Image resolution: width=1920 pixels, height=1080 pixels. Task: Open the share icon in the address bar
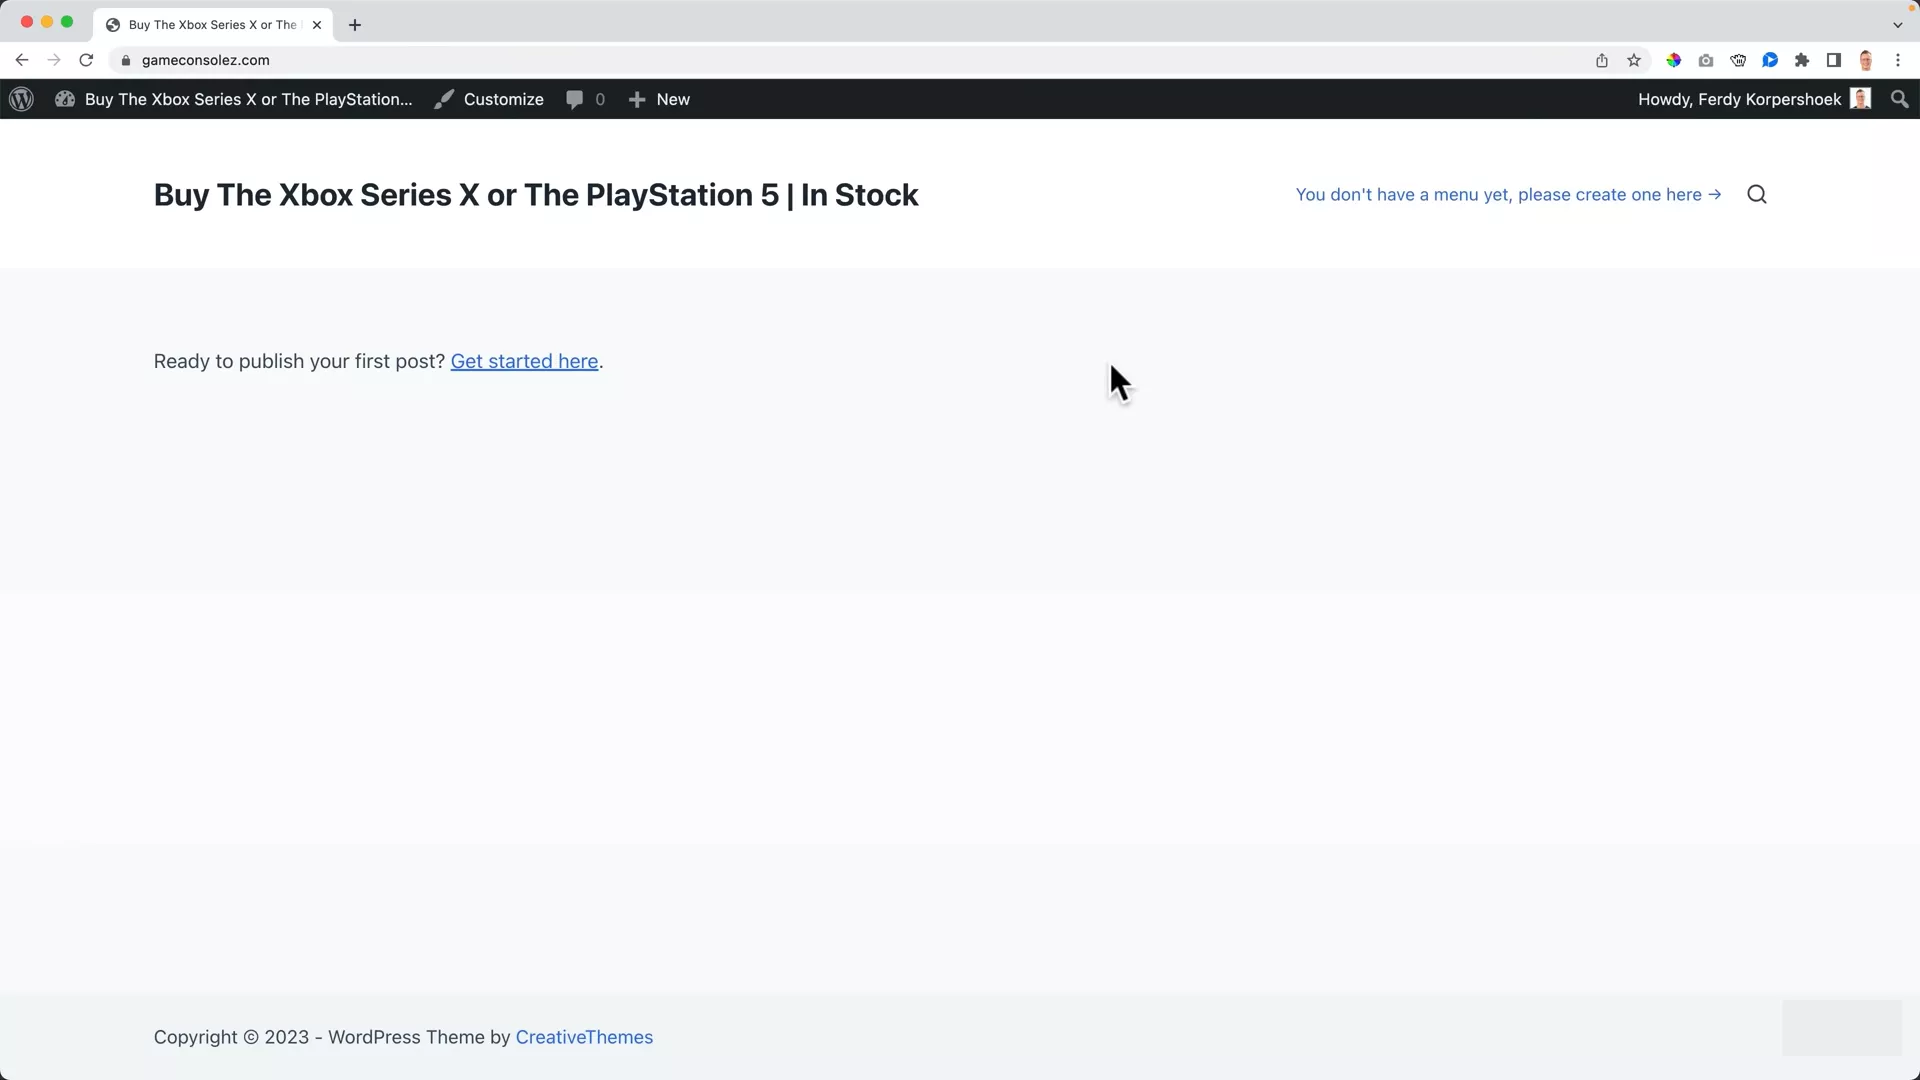[x=1601, y=60]
